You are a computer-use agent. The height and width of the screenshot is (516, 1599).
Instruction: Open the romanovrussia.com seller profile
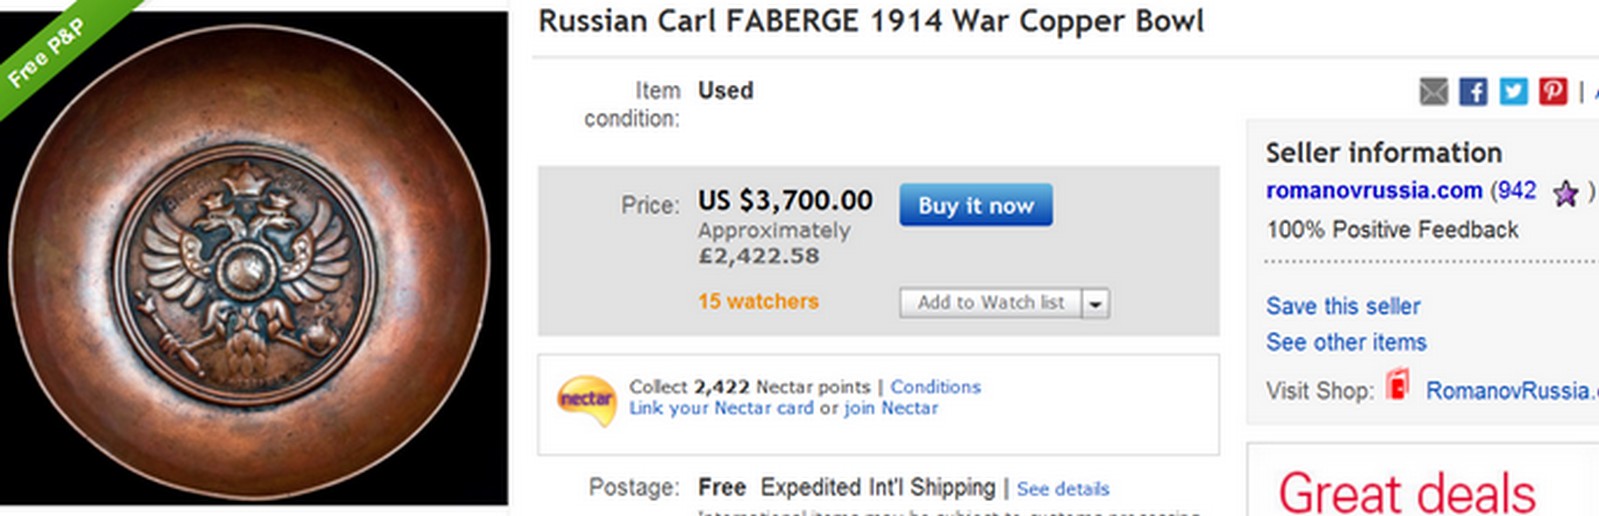(1373, 191)
